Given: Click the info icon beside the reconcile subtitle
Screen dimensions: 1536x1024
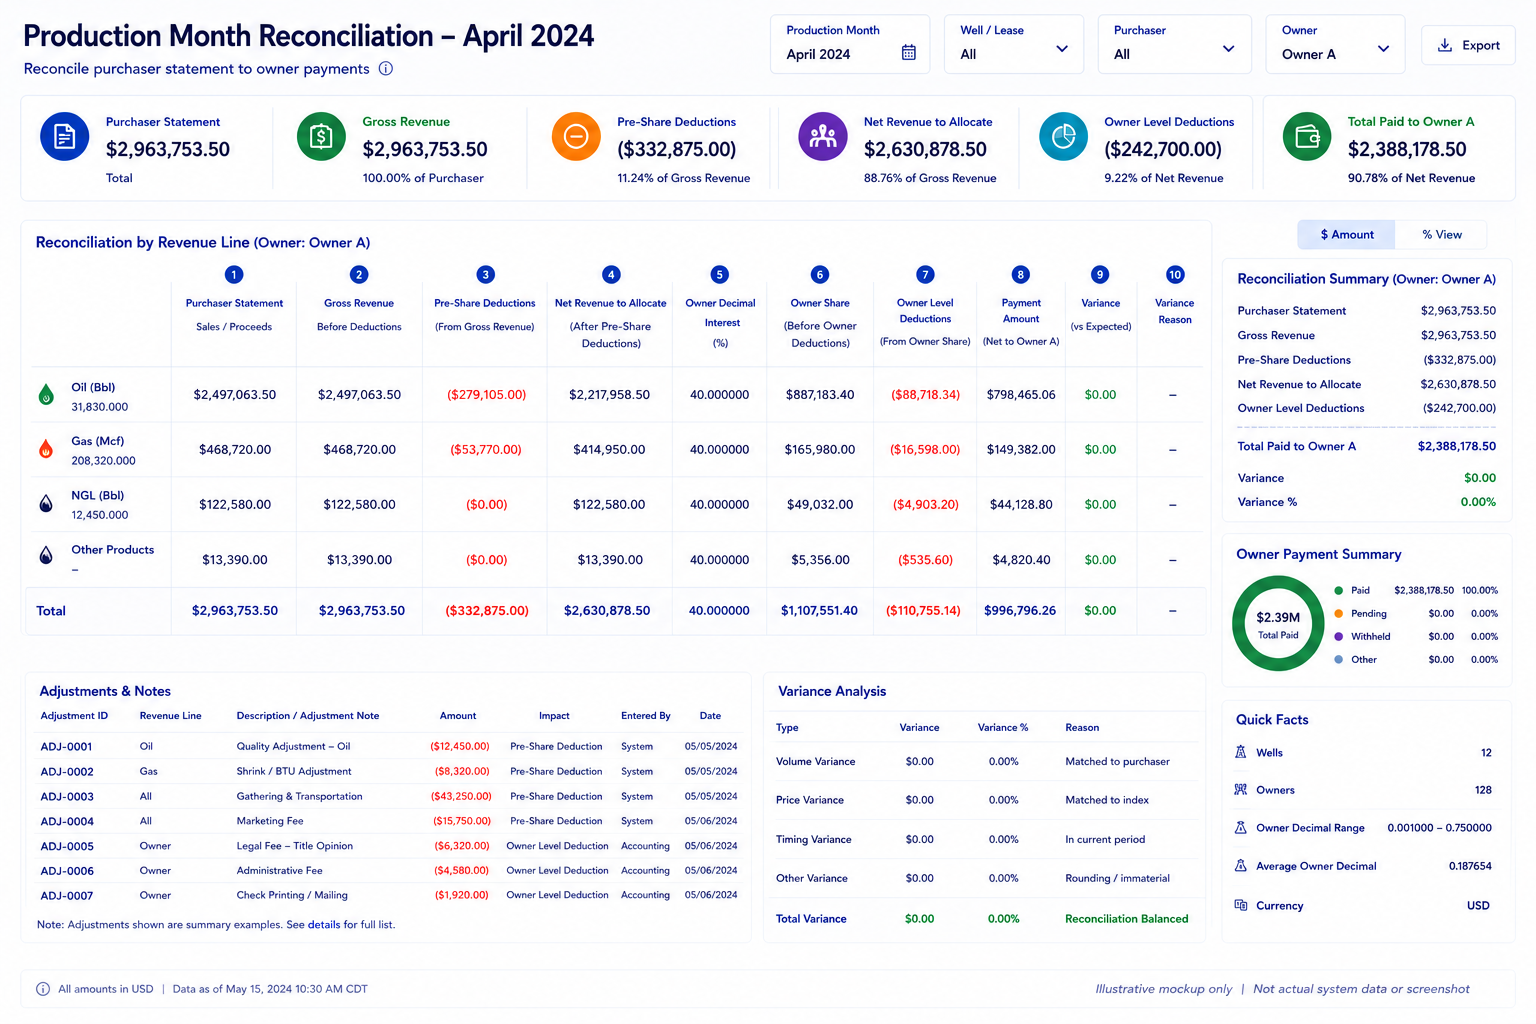Looking at the screenshot, I should pyautogui.click(x=386, y=69).
